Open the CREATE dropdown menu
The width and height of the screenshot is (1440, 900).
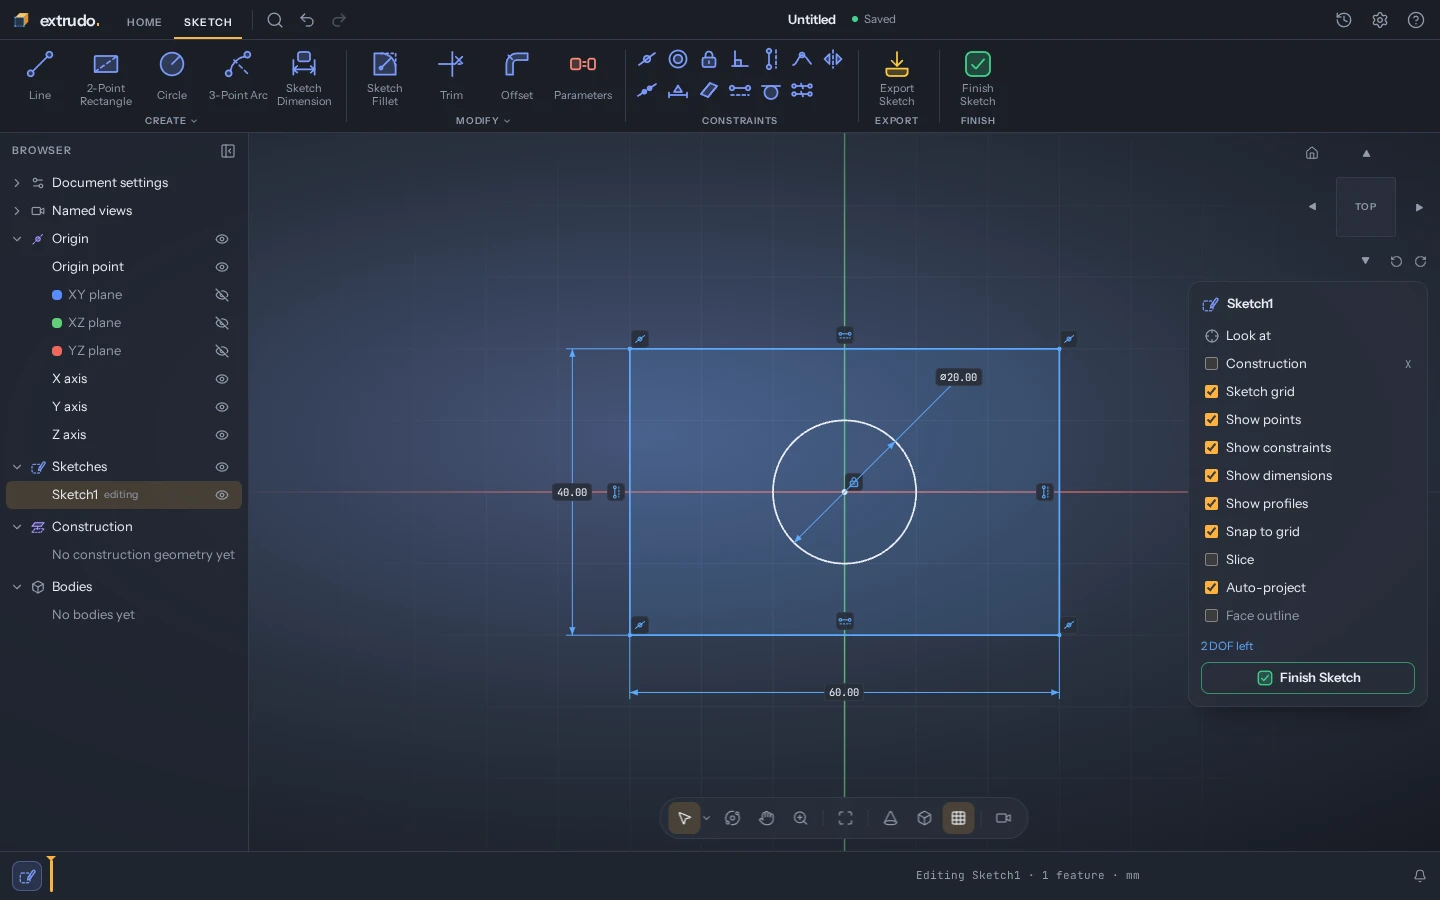(171, 121)
